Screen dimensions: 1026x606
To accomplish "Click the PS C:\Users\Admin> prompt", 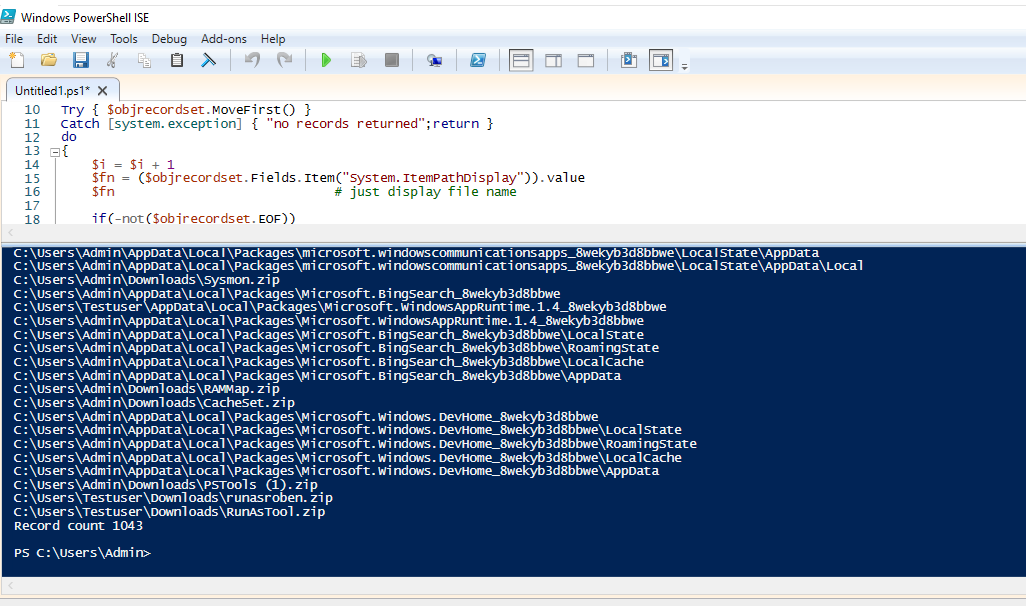I will pos(82,553).
